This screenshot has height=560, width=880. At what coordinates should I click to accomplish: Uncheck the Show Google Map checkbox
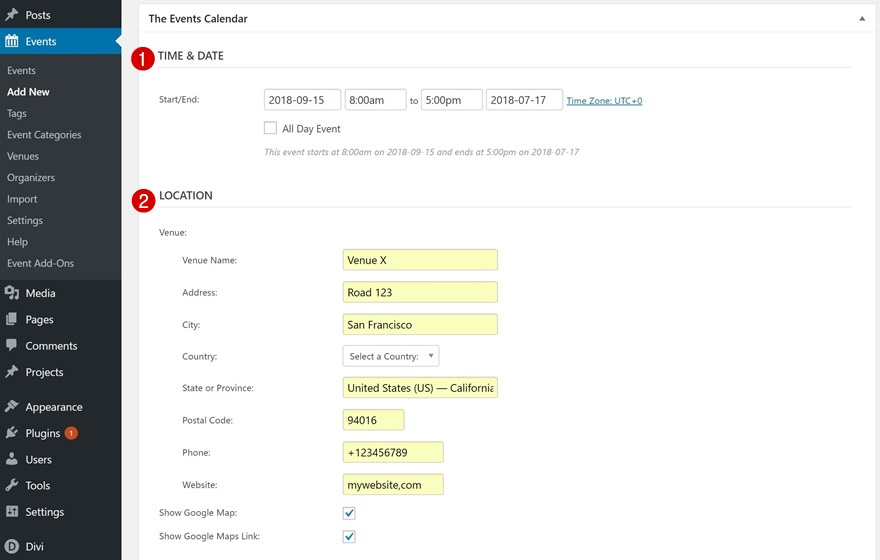click(x=349, y=513)
